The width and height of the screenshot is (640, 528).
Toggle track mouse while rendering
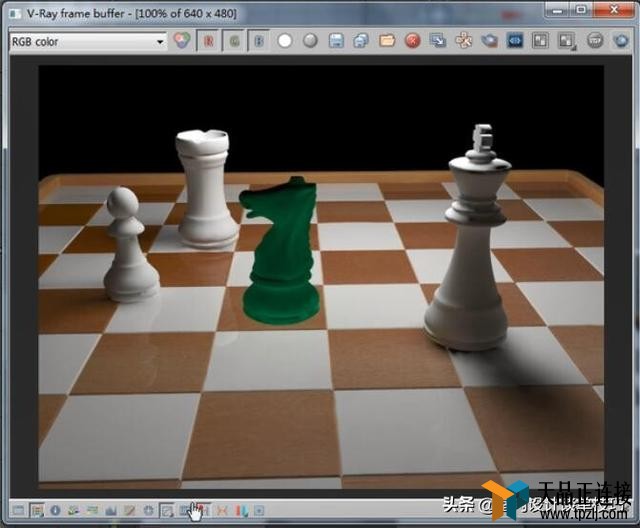point(464,41)
